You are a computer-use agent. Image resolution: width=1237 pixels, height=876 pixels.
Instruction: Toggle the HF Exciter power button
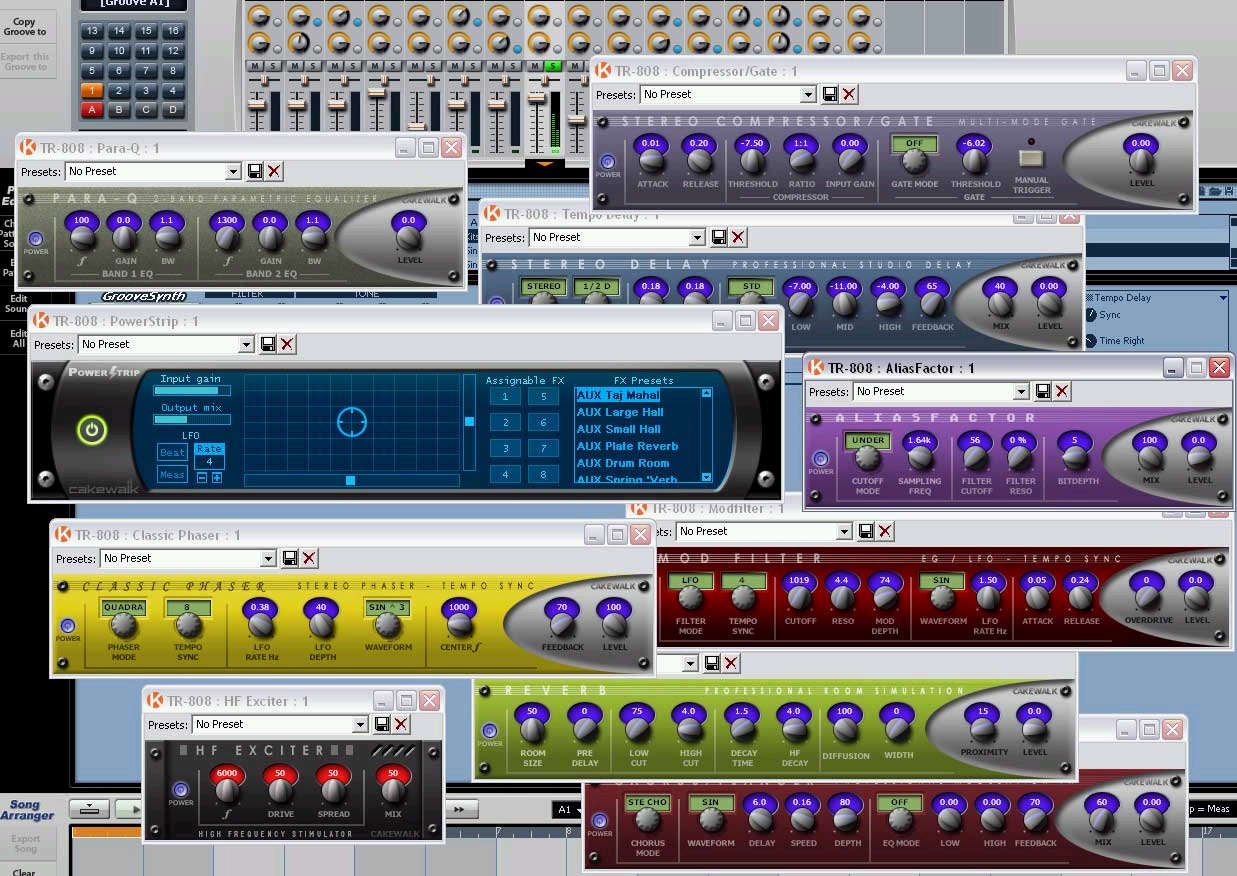click(x=181, y=790)
